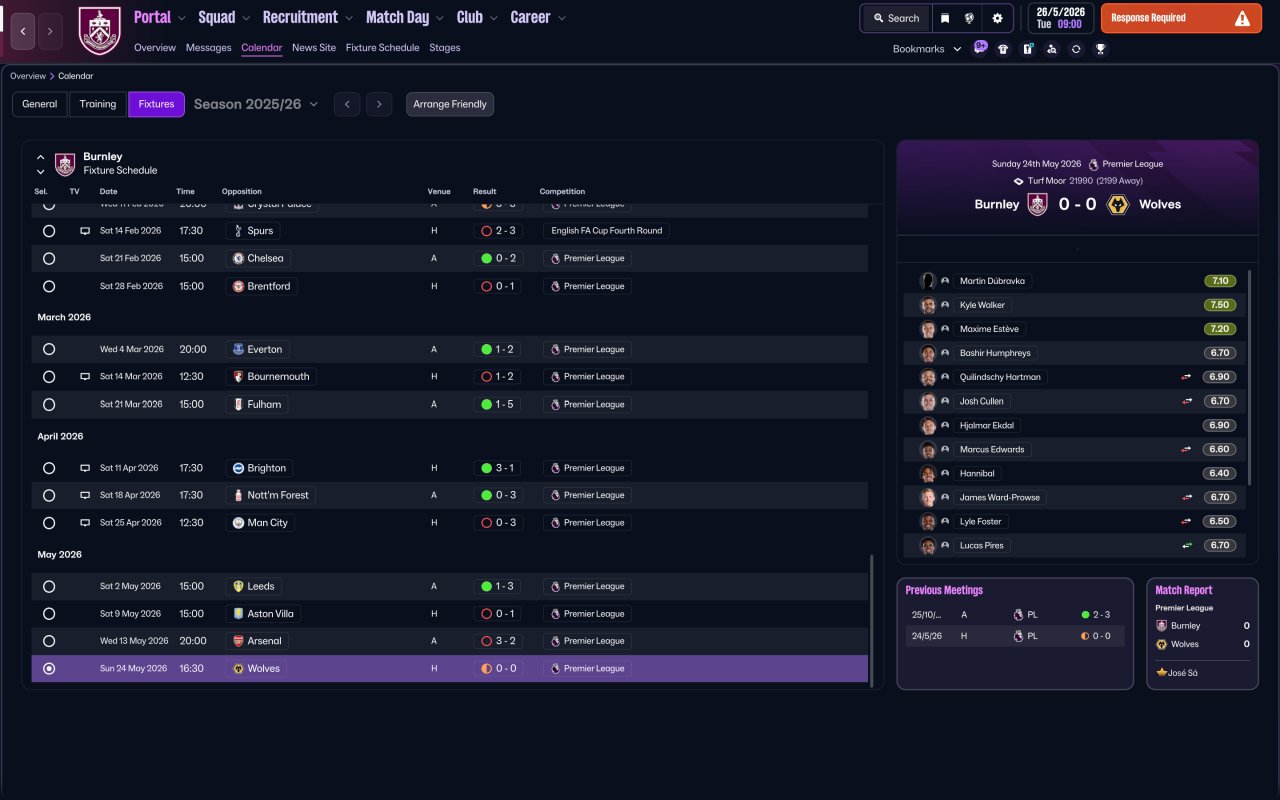Viewport: 1280px width, 800px height.
Task: Click the tactics board icon in the bookmarks bar
Action: [x=1027, y=49]
